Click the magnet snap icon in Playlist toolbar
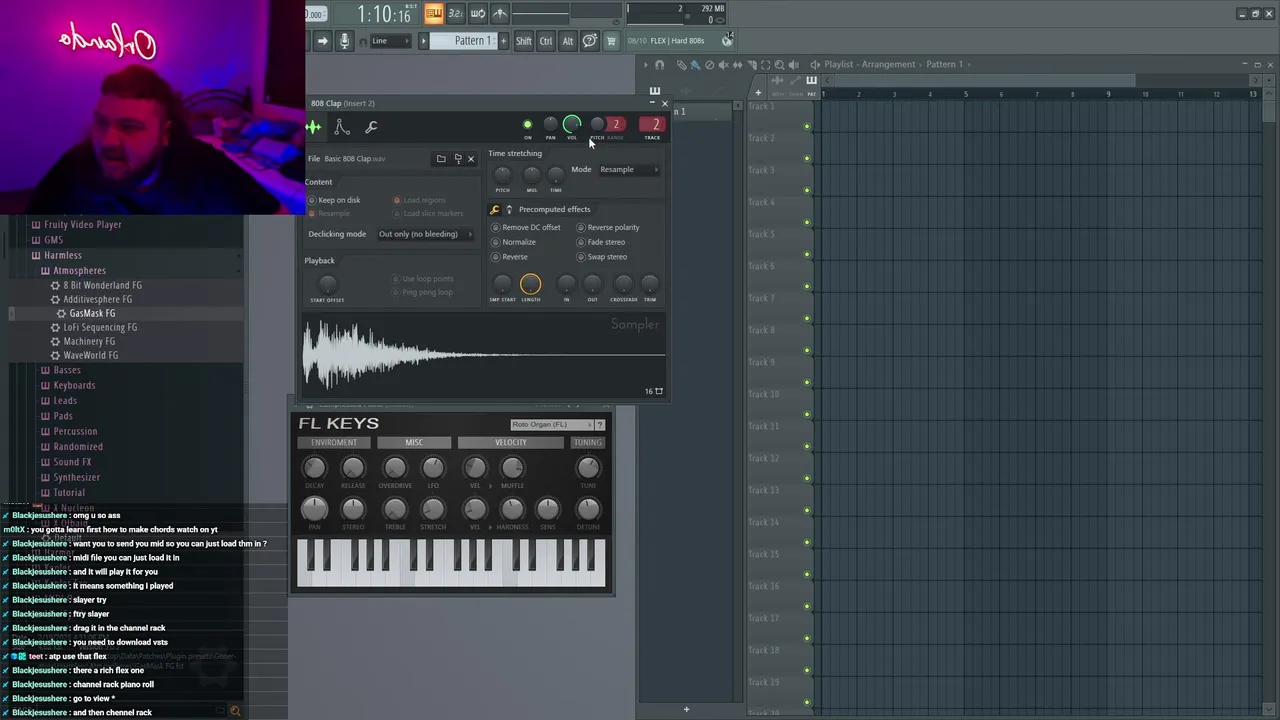The height and width of the screenshot is (720, 1280). pos(659,65)
